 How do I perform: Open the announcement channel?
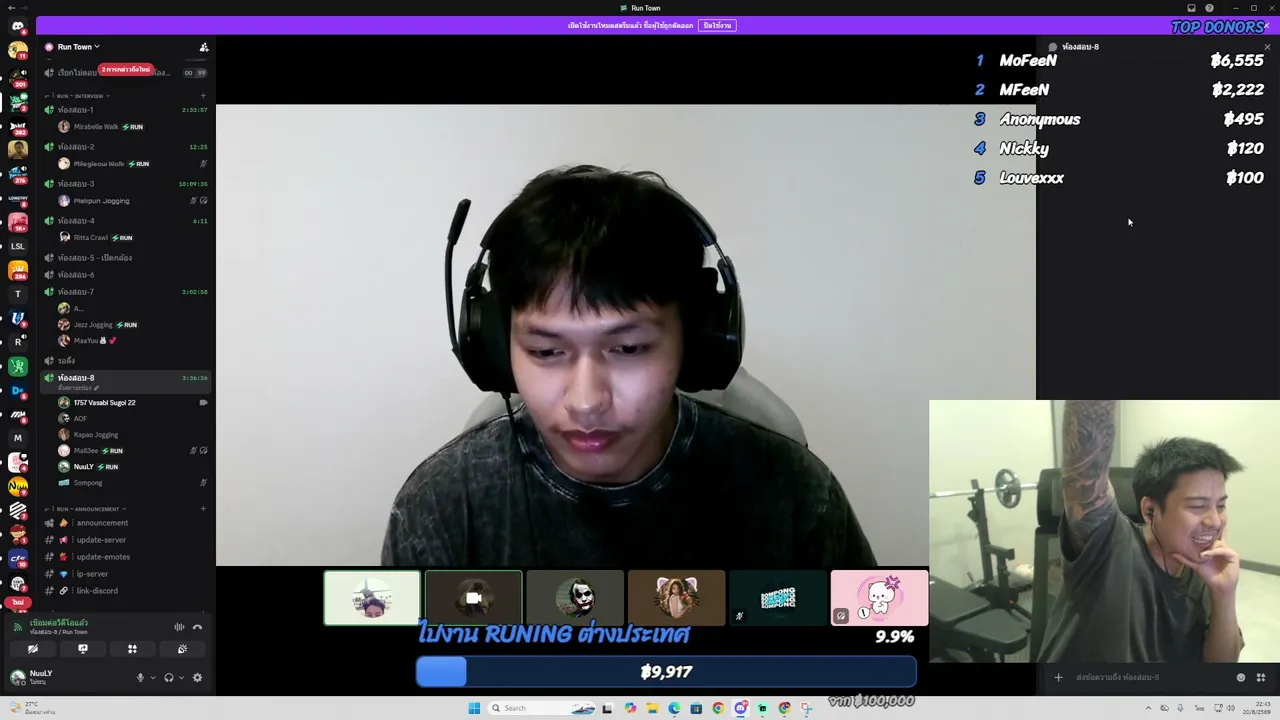tap(126, 523)
